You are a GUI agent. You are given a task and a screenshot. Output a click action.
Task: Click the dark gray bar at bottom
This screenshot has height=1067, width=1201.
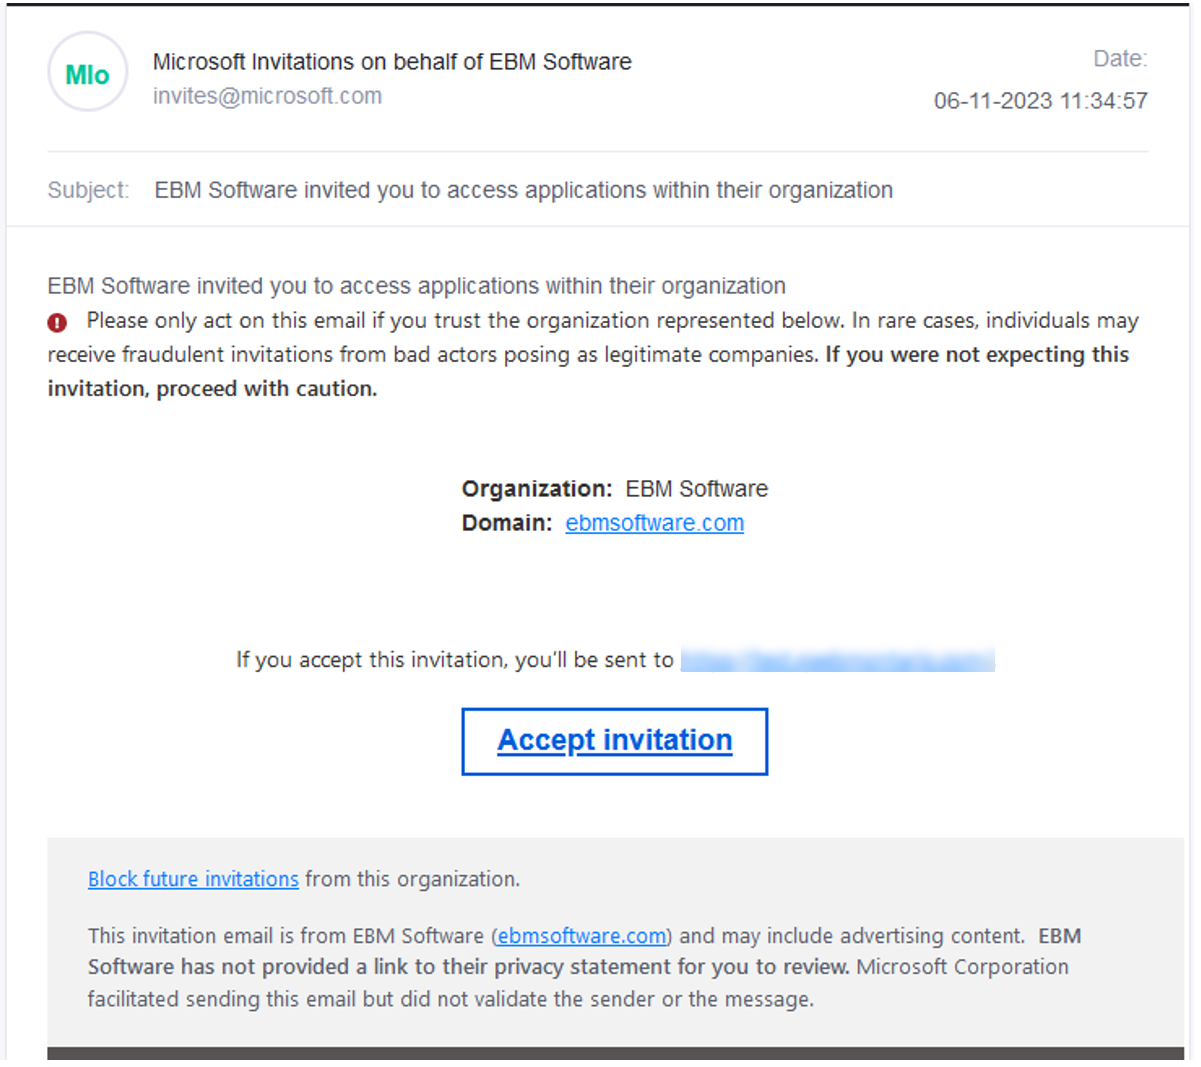point(615,1054)
